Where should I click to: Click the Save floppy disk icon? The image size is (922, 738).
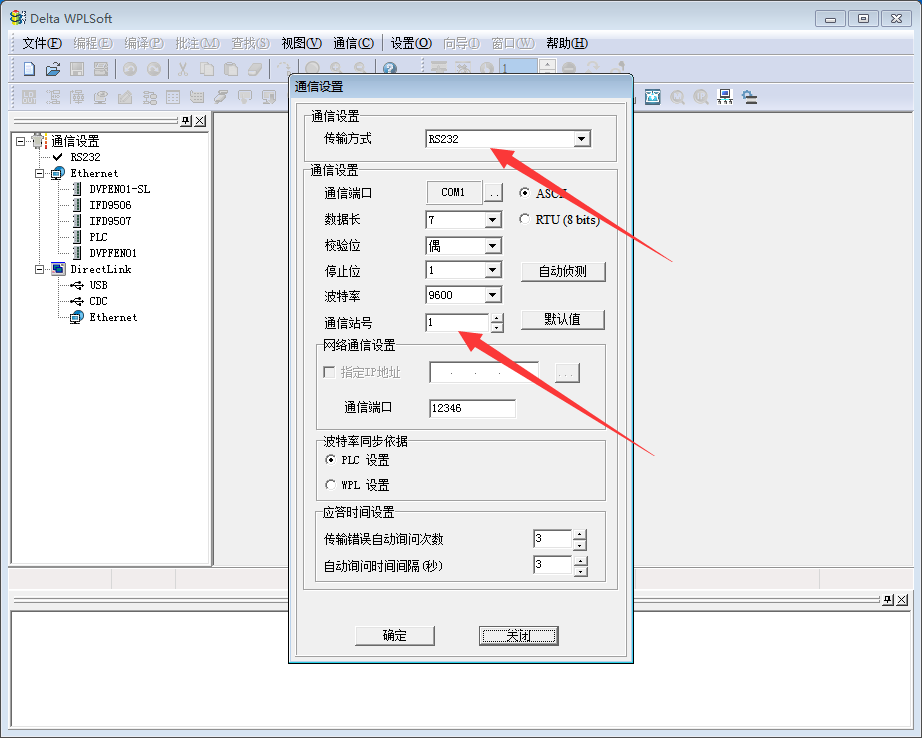pos(77,69)
